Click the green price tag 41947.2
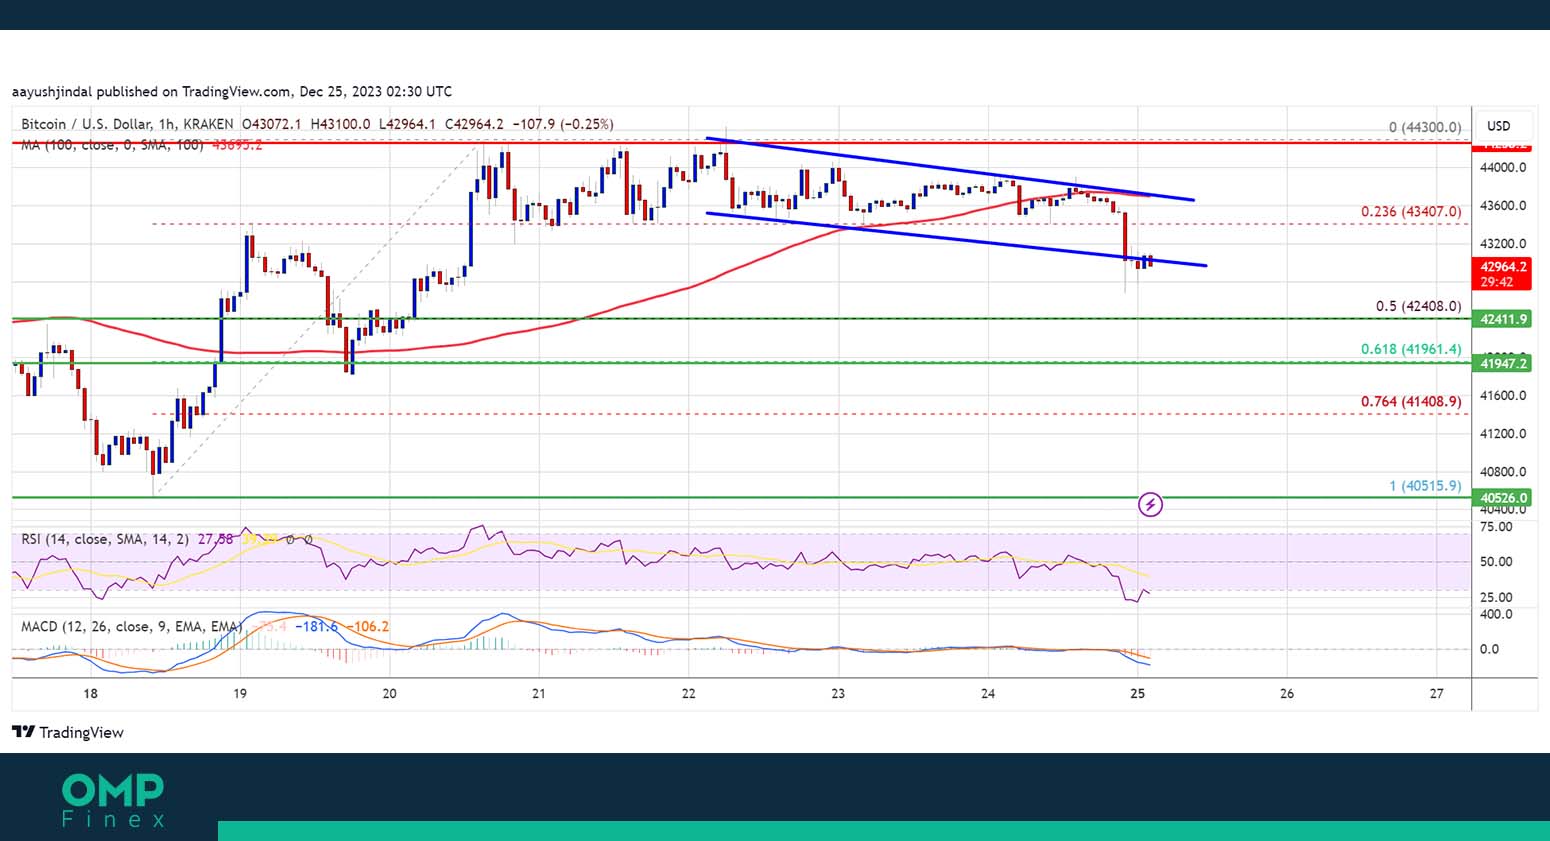 (1503, 363)
